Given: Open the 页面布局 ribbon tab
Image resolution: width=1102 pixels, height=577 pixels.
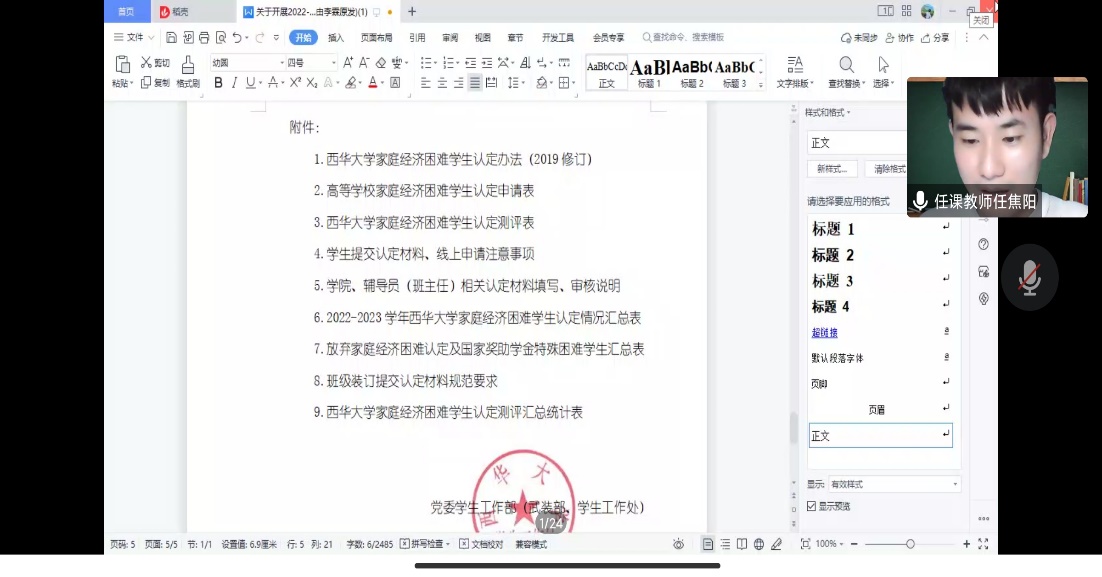Looking at the screenshot, I should click(x=376, y=38).
